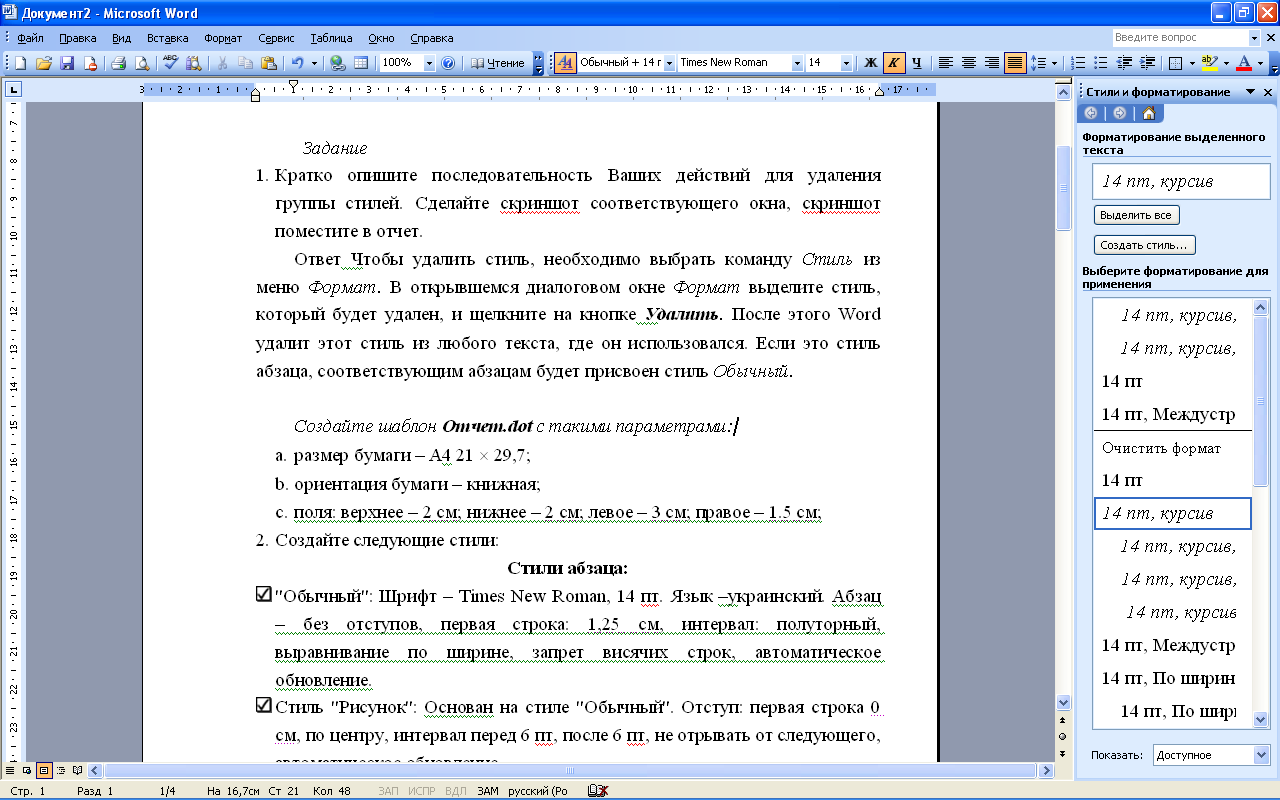Toggle italic formatting (К)
The width and height of the screenshot is (1280, 800).
(893, 63)
